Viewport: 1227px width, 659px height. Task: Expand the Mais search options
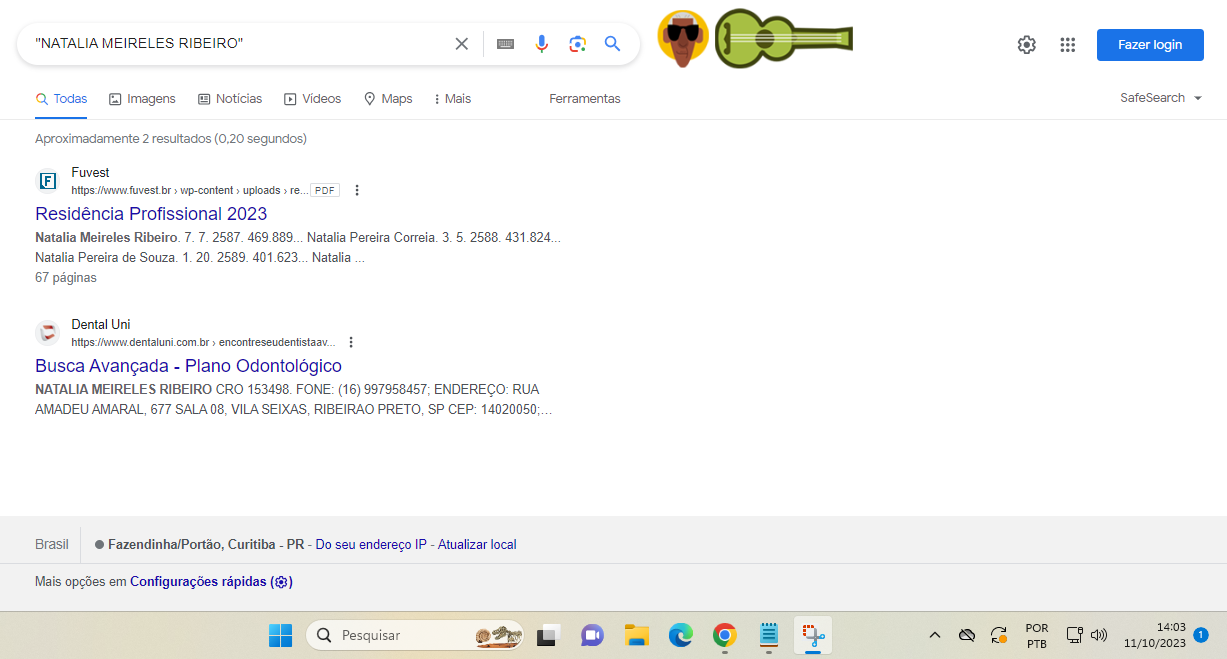tap(453, 99)
